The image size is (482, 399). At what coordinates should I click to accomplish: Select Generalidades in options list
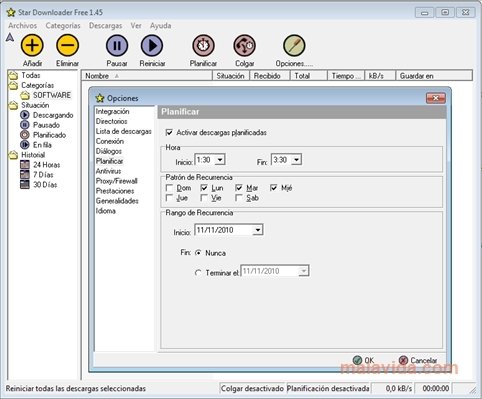click(117, 201)
